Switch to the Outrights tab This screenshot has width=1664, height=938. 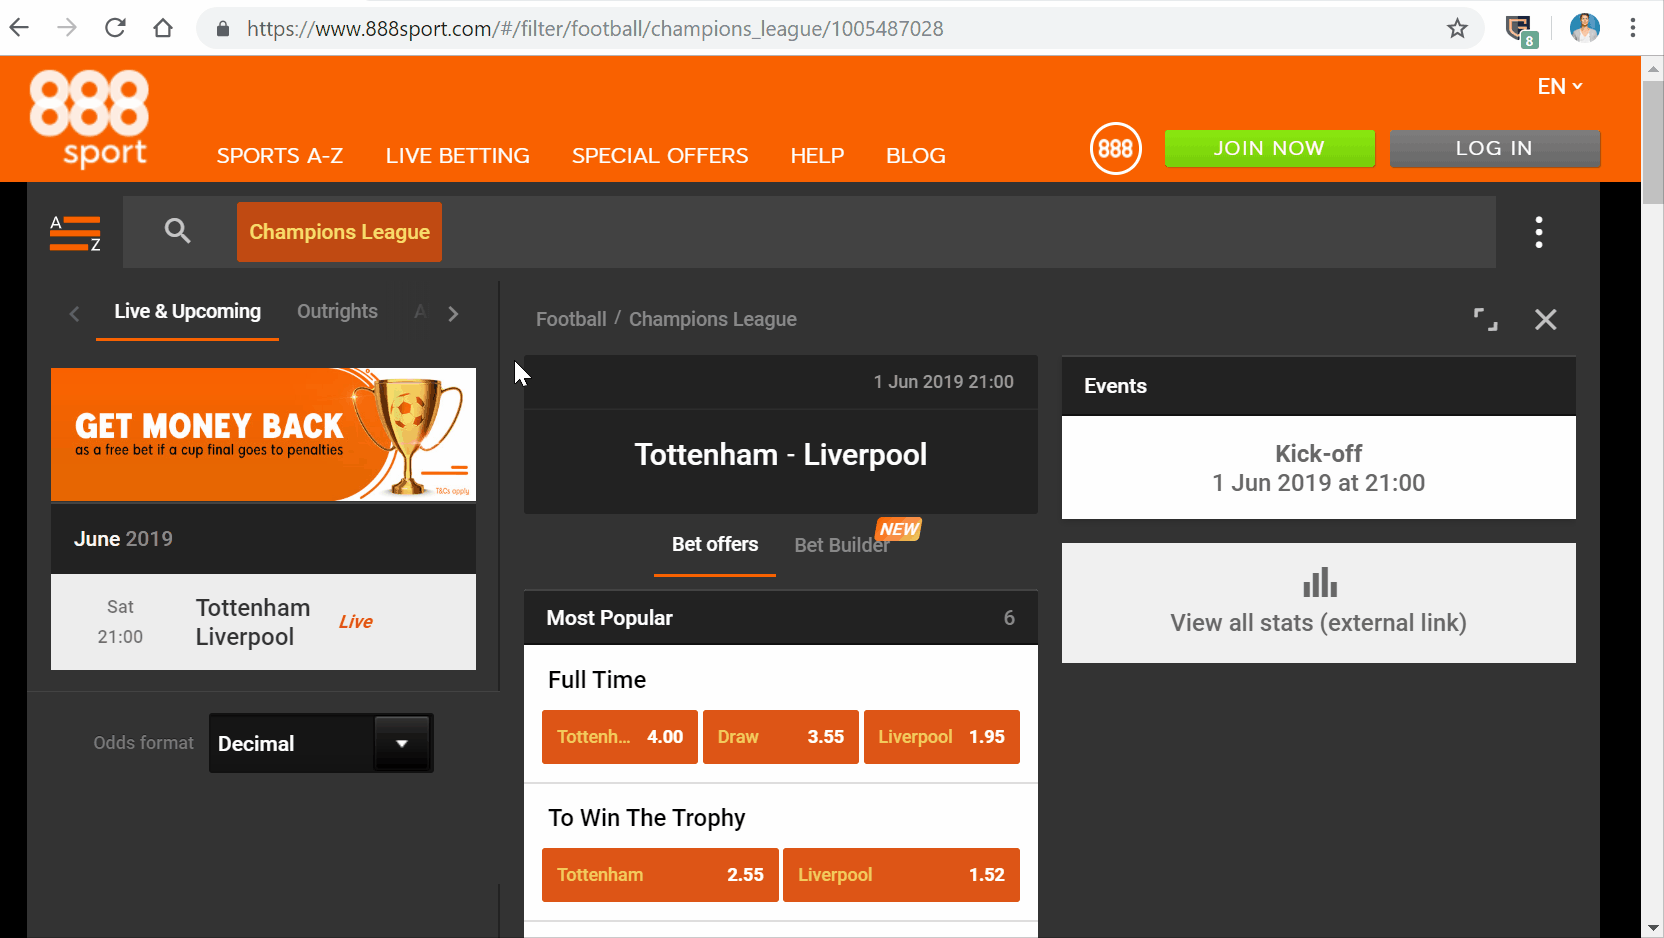click(x=337, y=312)
